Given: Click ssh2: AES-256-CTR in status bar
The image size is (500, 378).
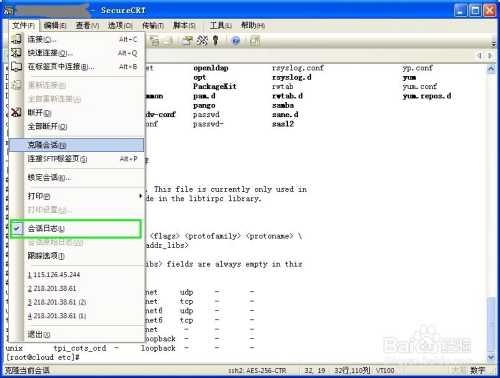Looking at the screenshot, I should (257, 370).
